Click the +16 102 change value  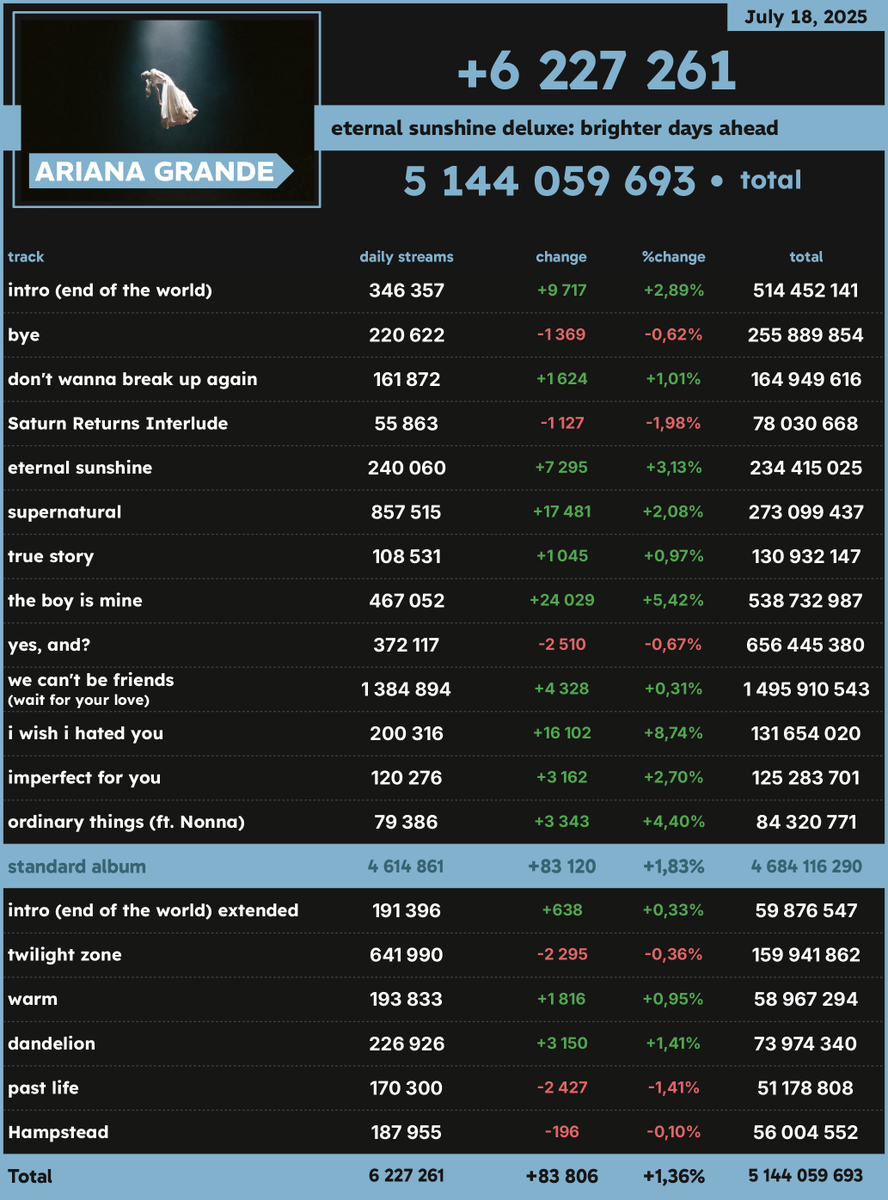pos(561,733)
